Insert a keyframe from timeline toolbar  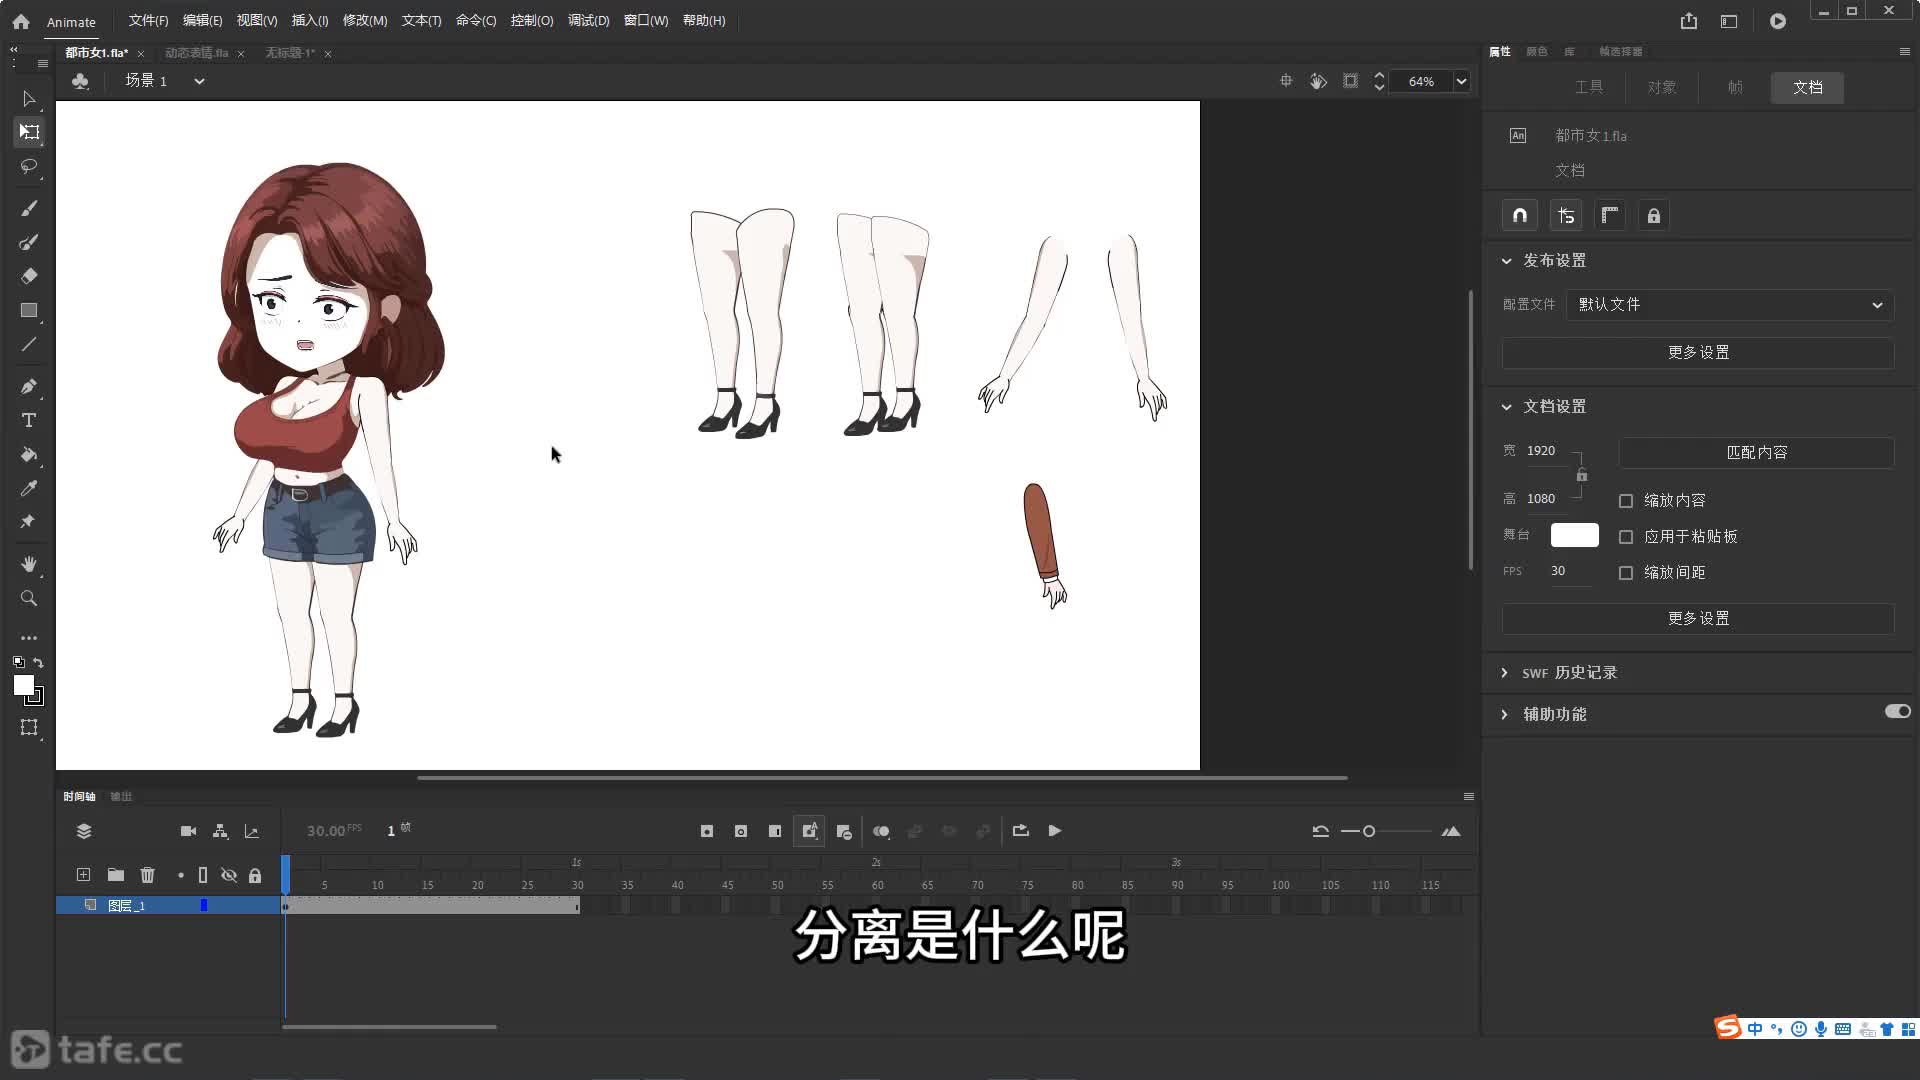707,831
